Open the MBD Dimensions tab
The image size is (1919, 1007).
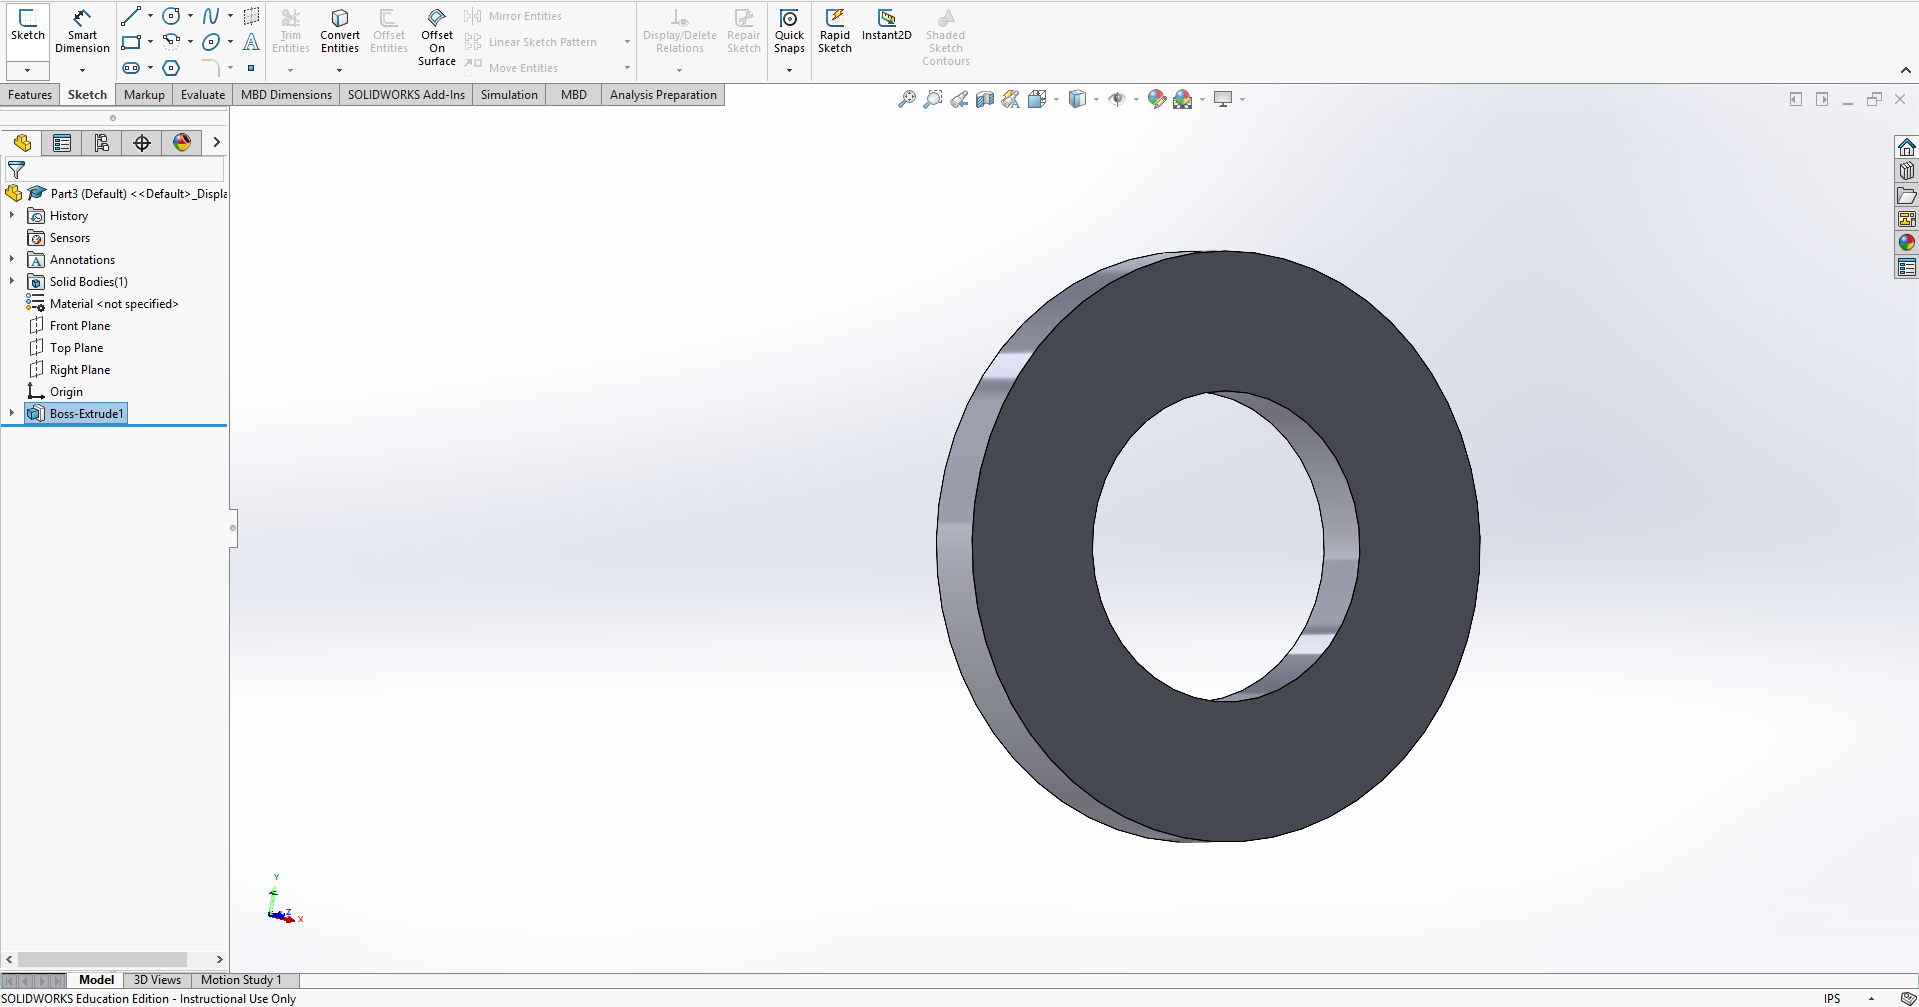pyautogui.click(x=286, y=95)
